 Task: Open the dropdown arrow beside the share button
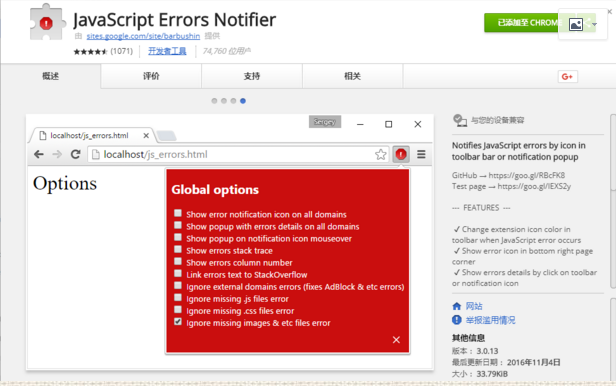click(x=595, y=24)
